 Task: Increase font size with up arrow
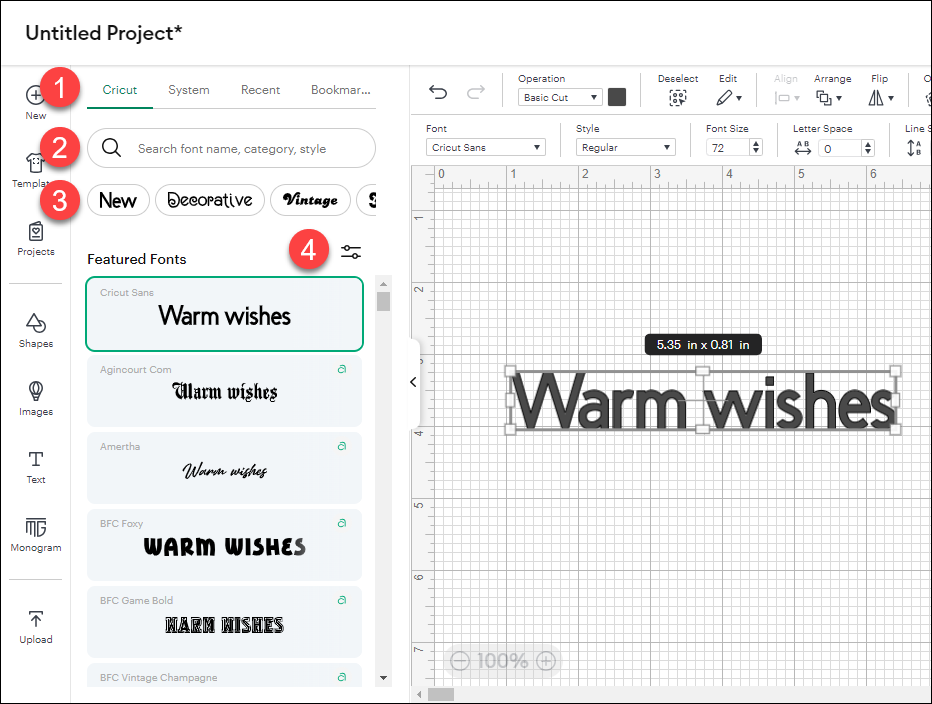click(756, 143)
